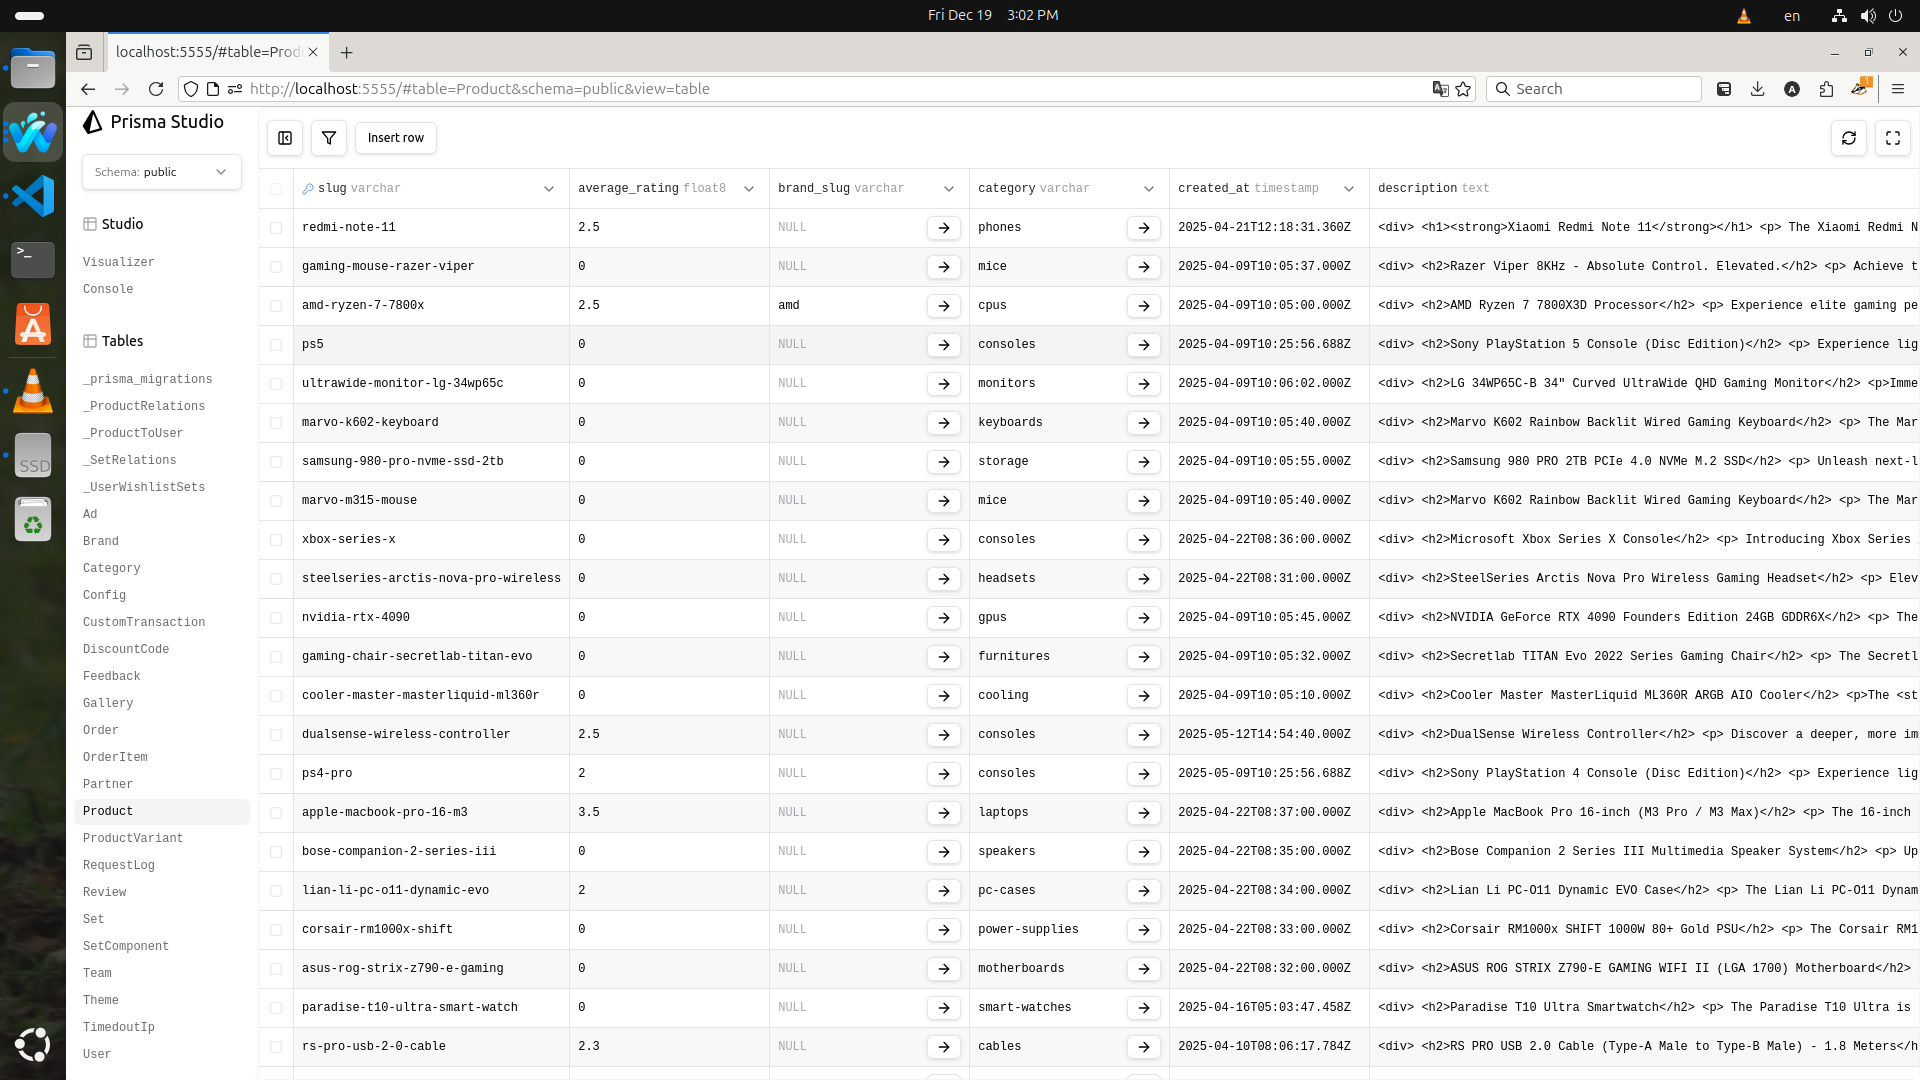
Task: Click the browser address bar
Action: pyautogui.click(x=700, y=89)
